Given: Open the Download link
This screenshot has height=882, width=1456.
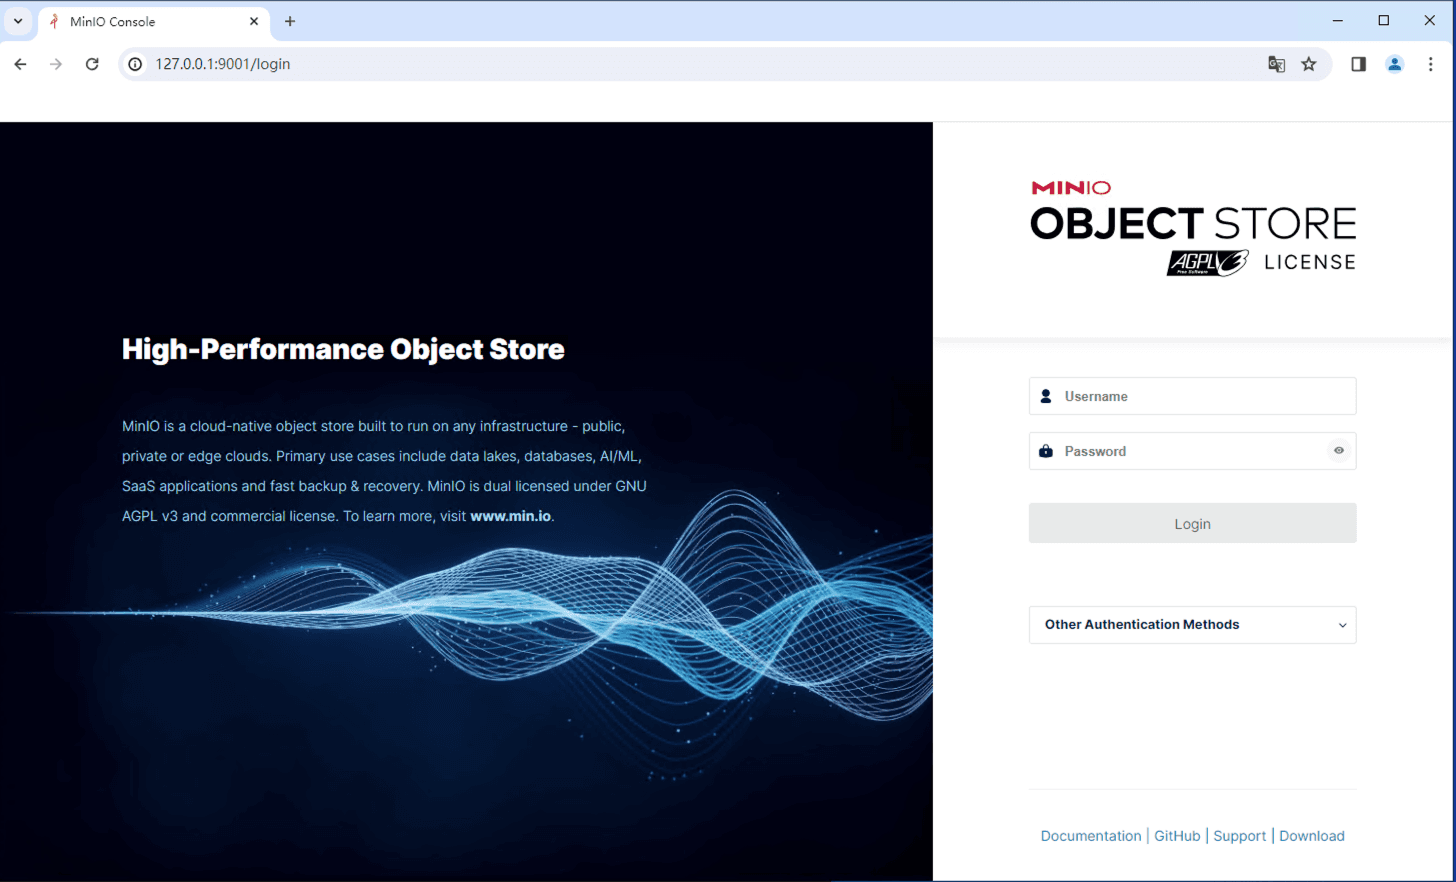Looking at the screenshot, I should pyautogui.click(x=1311, y=836).
